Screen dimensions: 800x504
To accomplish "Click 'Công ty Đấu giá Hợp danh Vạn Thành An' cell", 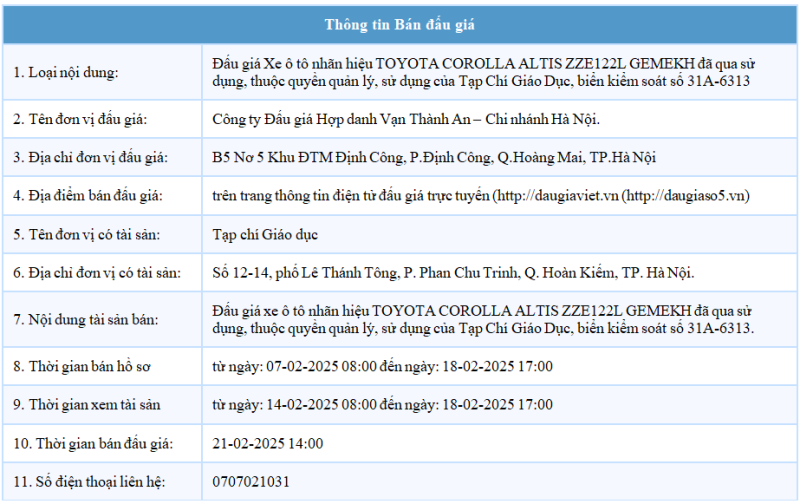I will pos(406,119).
